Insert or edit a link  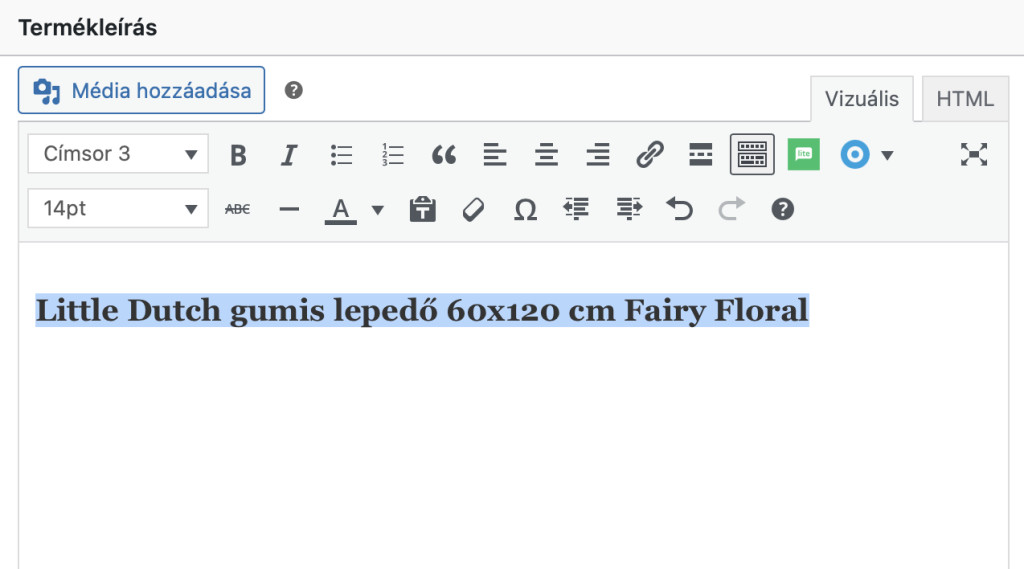point(650,154)
